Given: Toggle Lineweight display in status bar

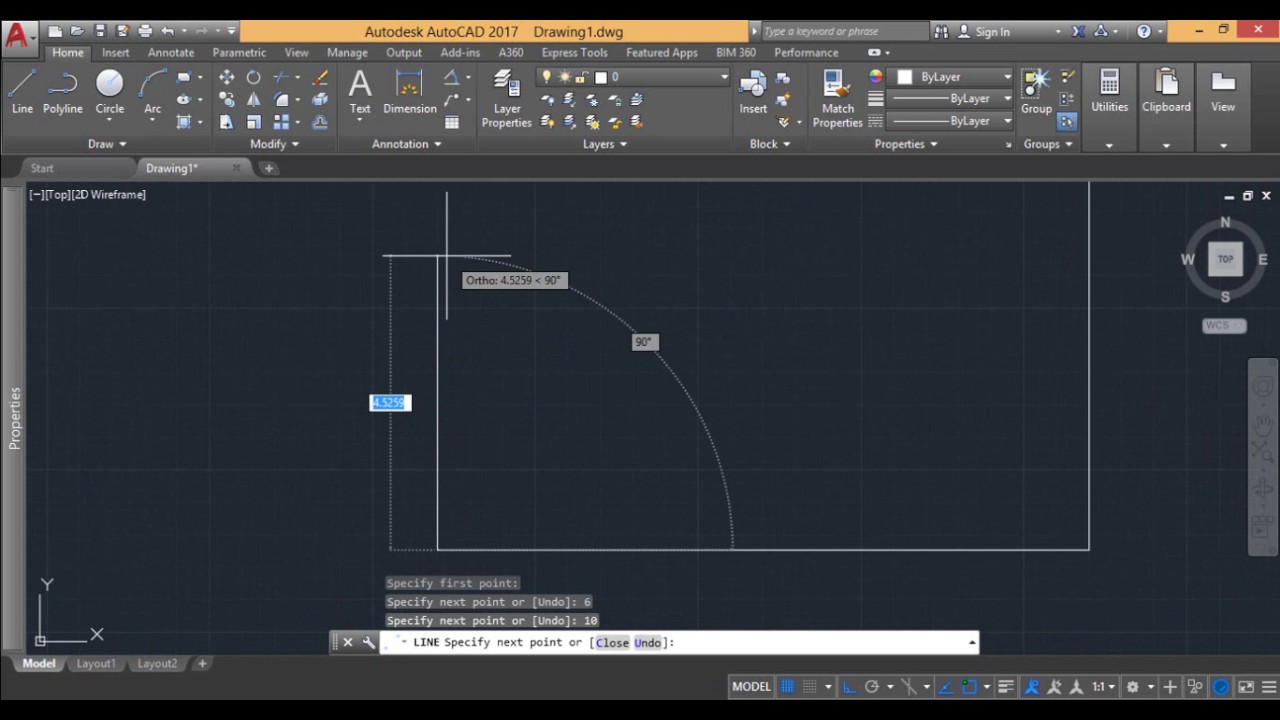Looking at the screenshot, I should click(x=1006, y=687).
